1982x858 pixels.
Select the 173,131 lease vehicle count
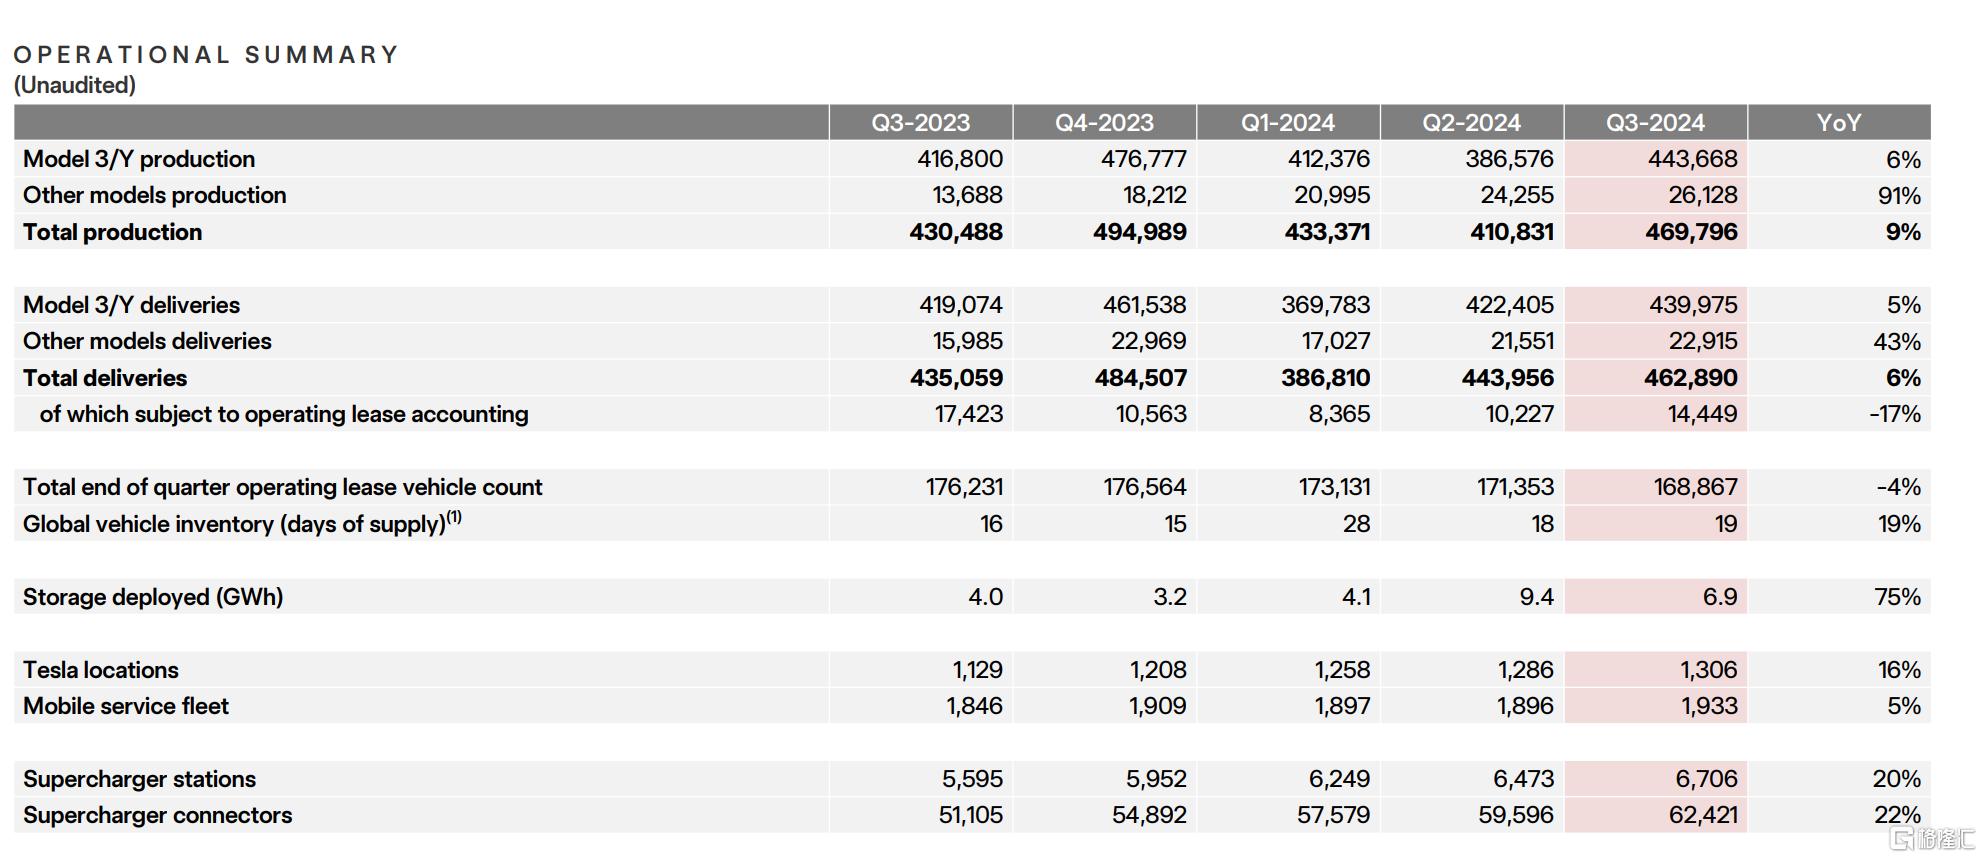click(1331, 487)
